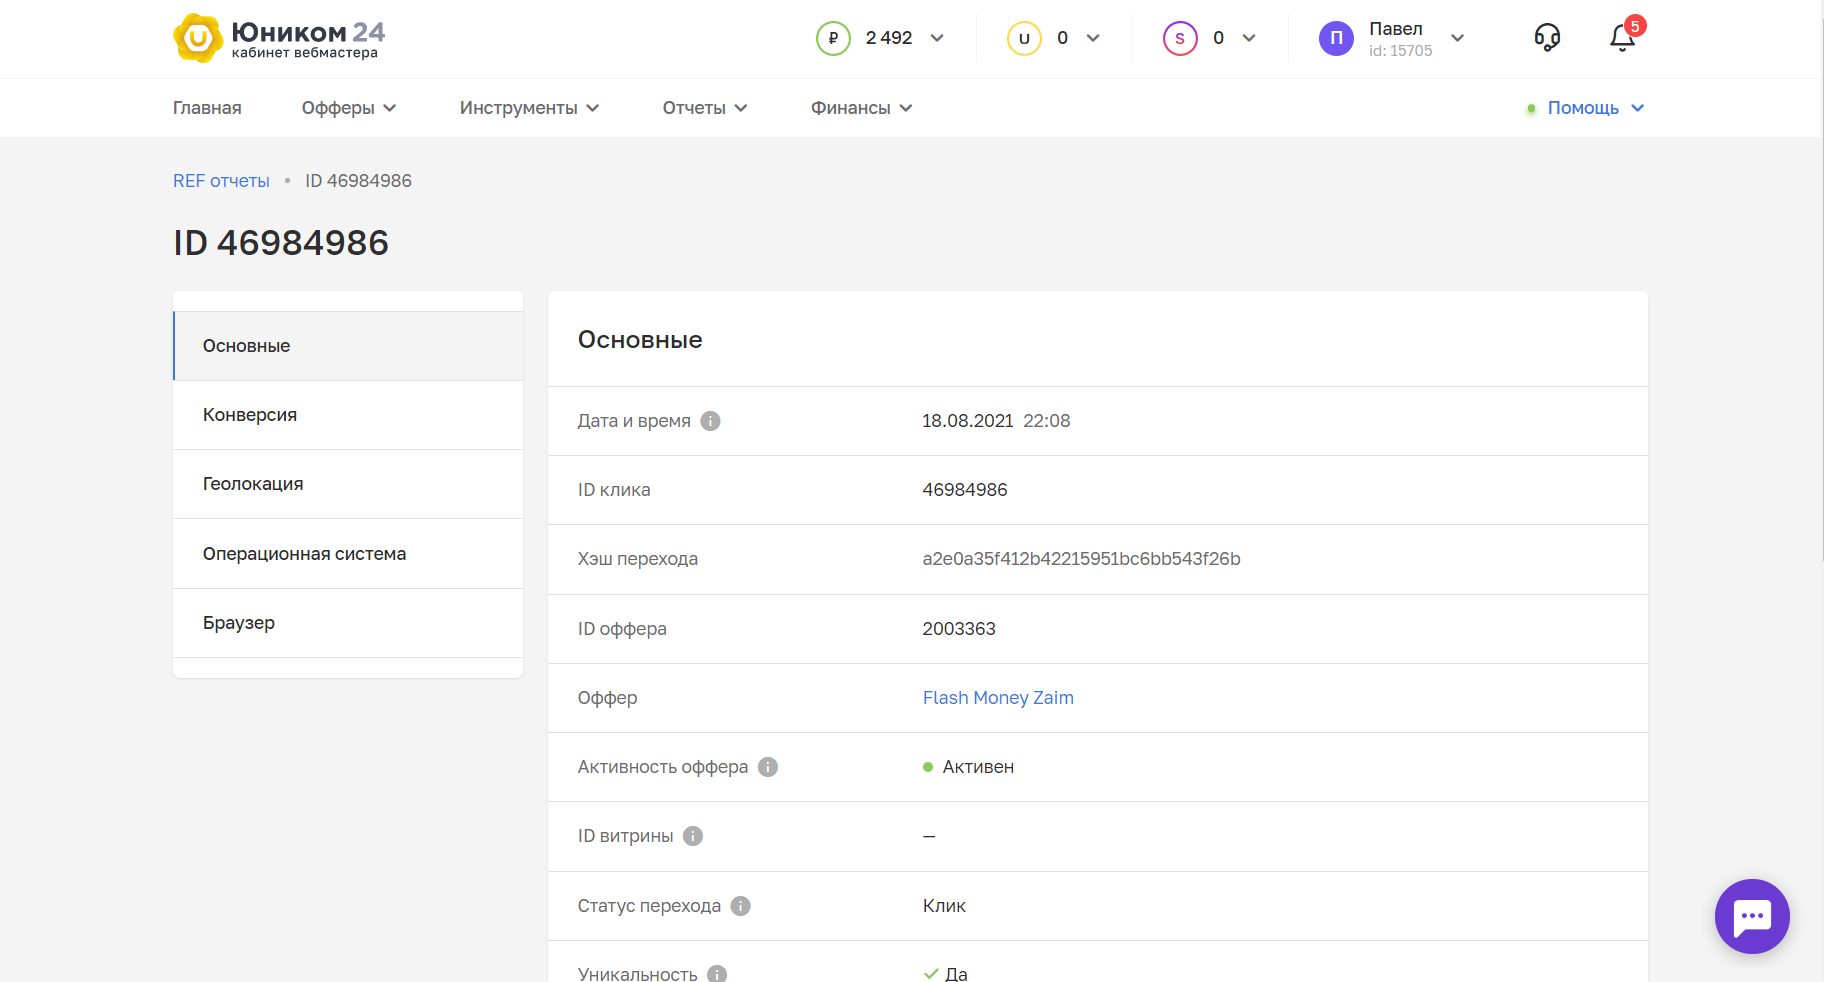Open the Финансы dropdown menu
This screenshot has height=982, width=1824.
click(x=861, y=108)
